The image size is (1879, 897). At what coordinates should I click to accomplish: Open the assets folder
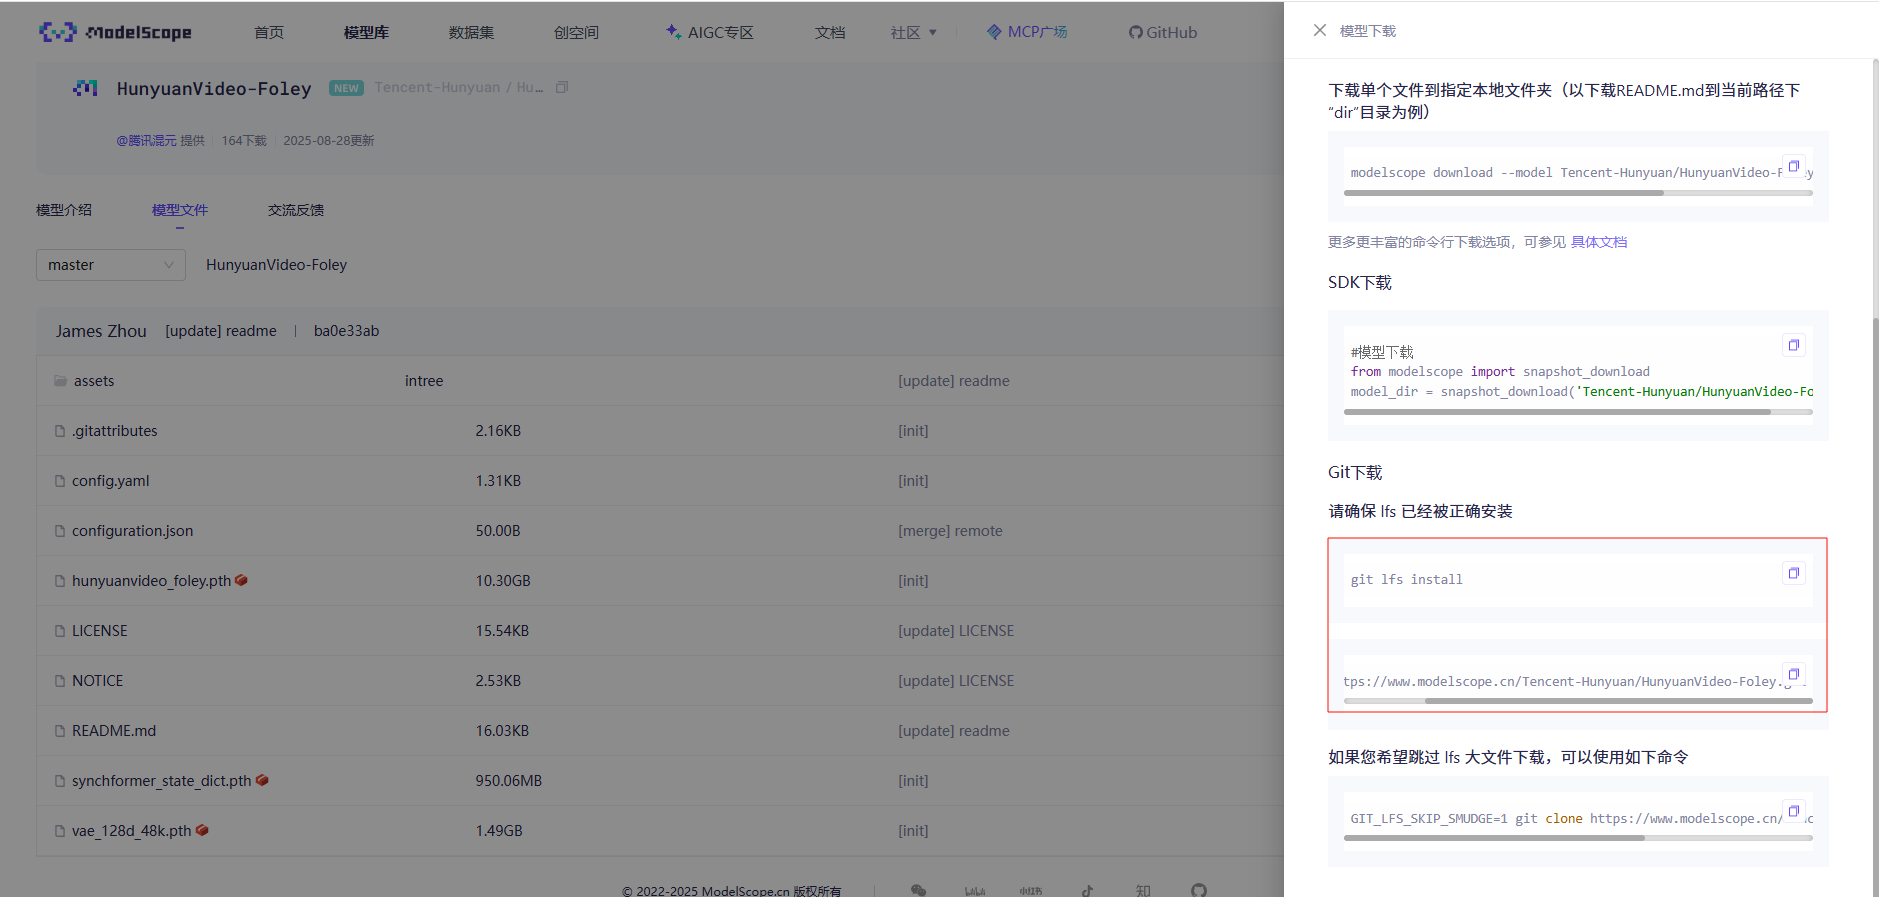pyautogui.click(x=94, y=381)
